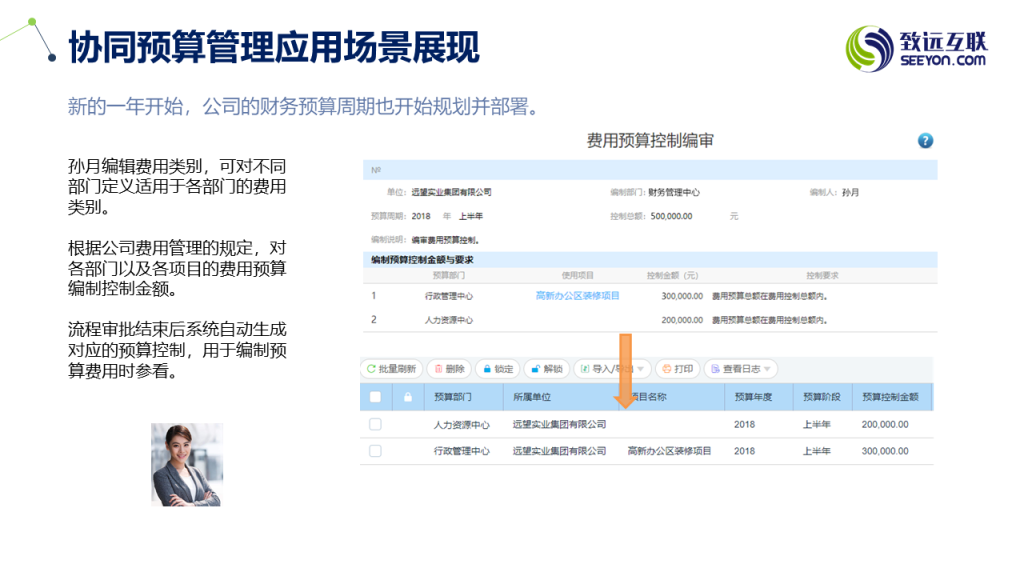1024x576 pixels.
Task: Click the woman's portrait photo
Action: point(187,464)
